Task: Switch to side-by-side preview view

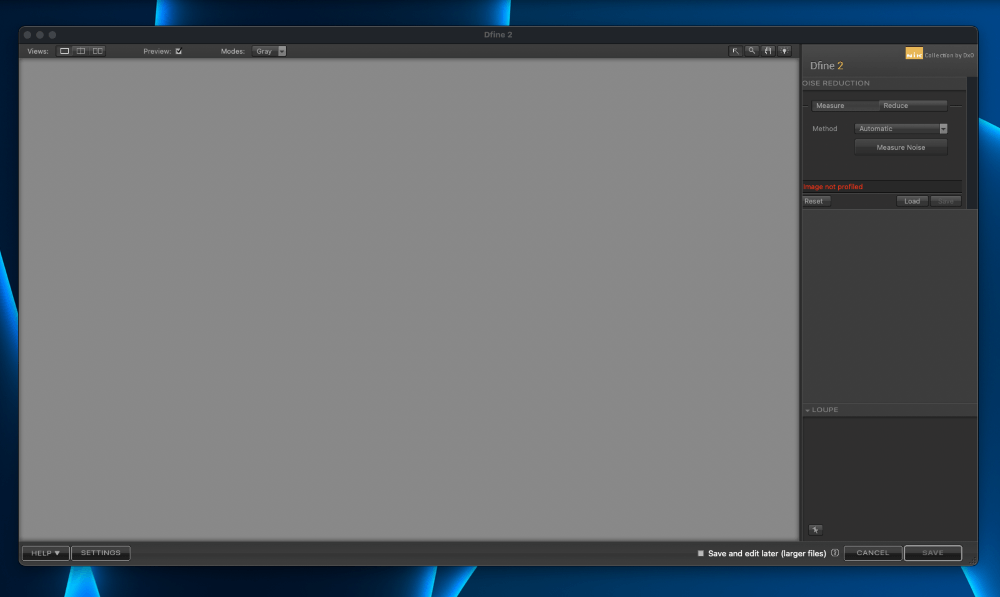Action: tap(98, 51)
